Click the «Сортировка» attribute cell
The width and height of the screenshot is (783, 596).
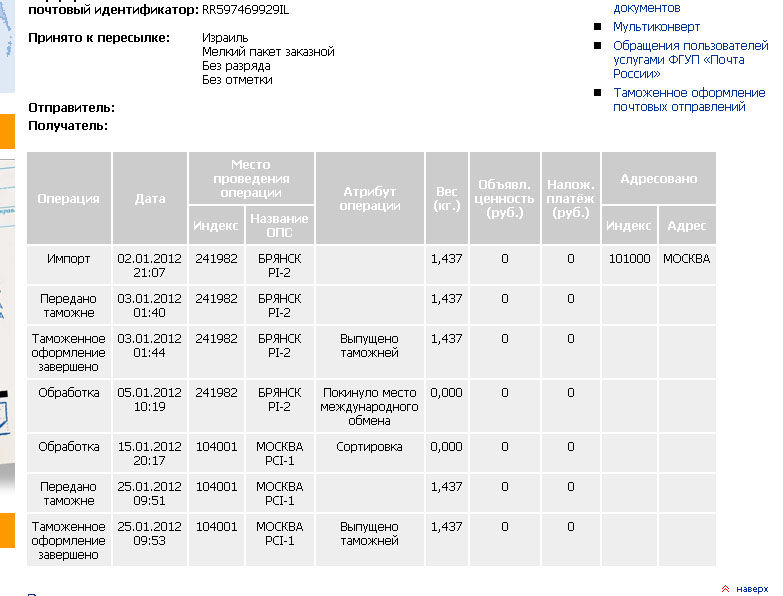pos(369,447)
